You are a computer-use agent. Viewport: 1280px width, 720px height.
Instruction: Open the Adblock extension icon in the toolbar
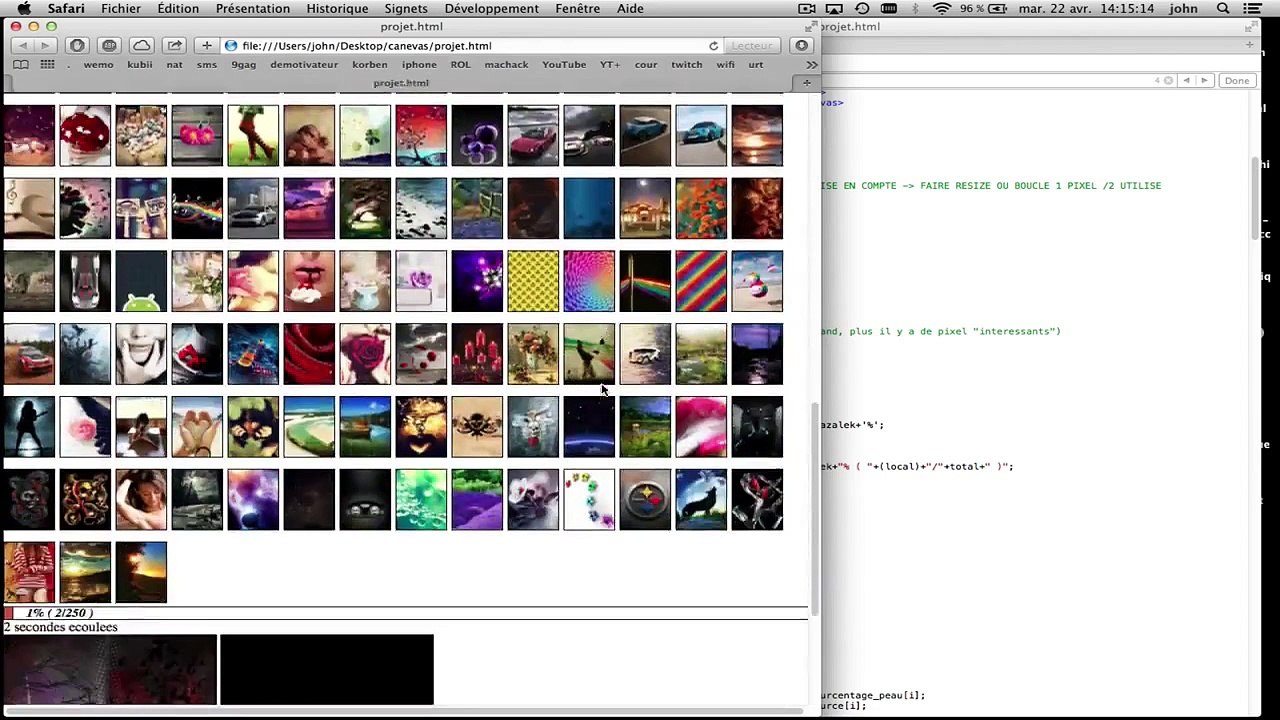pyautogui.click(x=77, y=46)
